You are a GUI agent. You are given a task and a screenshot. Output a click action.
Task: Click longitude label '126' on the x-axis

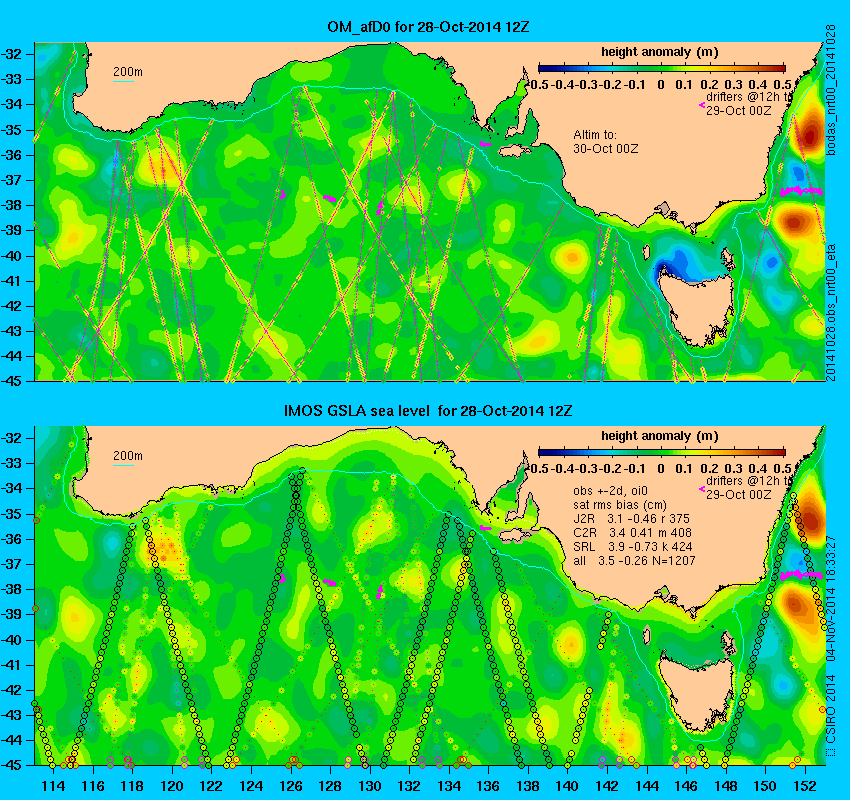[x=291, y=786]
